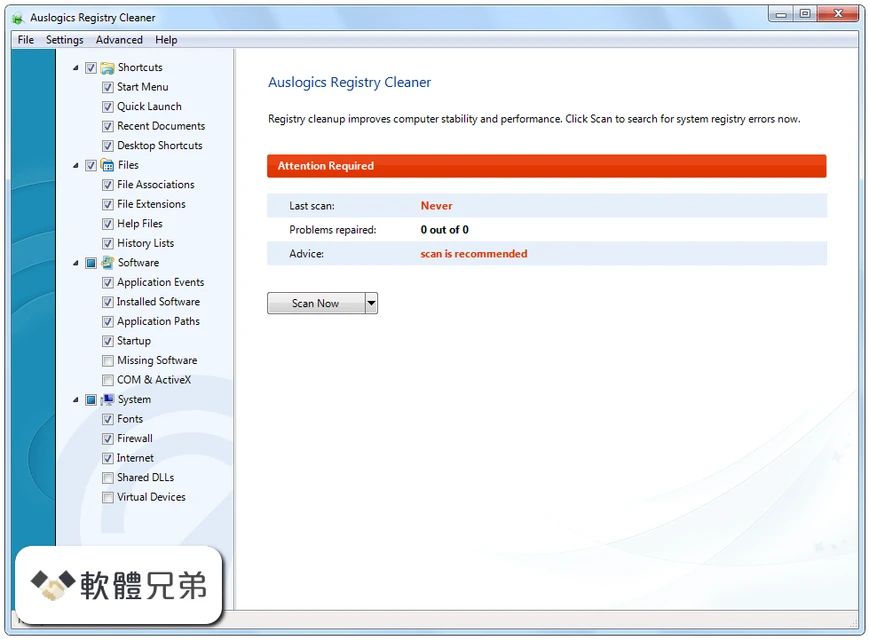869x640 pixels.
Task: Click the Auslogics Registry Cleaner heading
Action: pyautogui.click(x=349, y=83)
